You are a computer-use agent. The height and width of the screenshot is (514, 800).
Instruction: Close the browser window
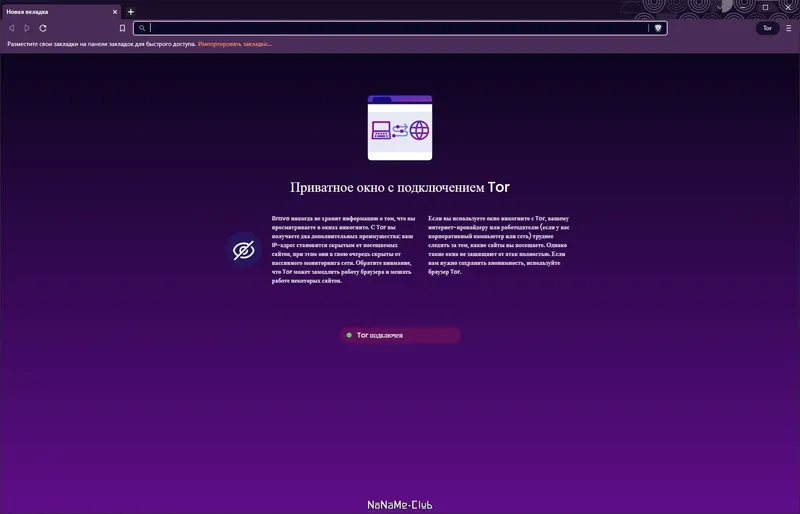[x=788, y=7]
